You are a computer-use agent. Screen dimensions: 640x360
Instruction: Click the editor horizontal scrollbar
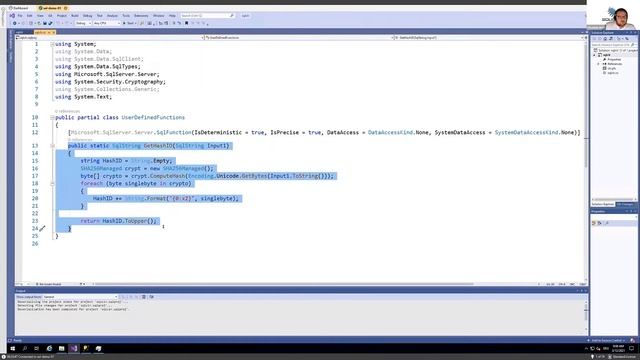(284, 284)
